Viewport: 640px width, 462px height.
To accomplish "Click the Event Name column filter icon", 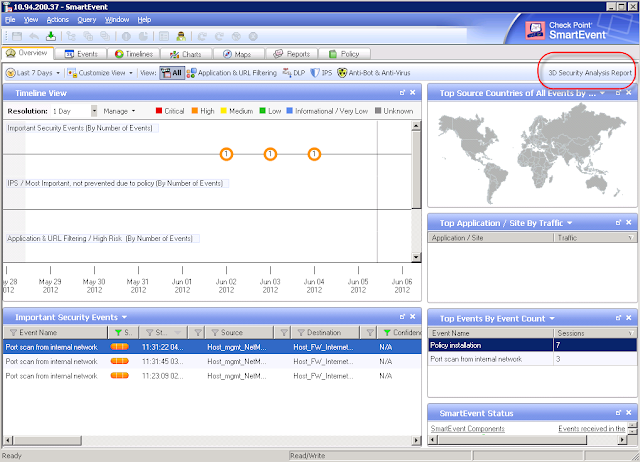I will [13, 333].
